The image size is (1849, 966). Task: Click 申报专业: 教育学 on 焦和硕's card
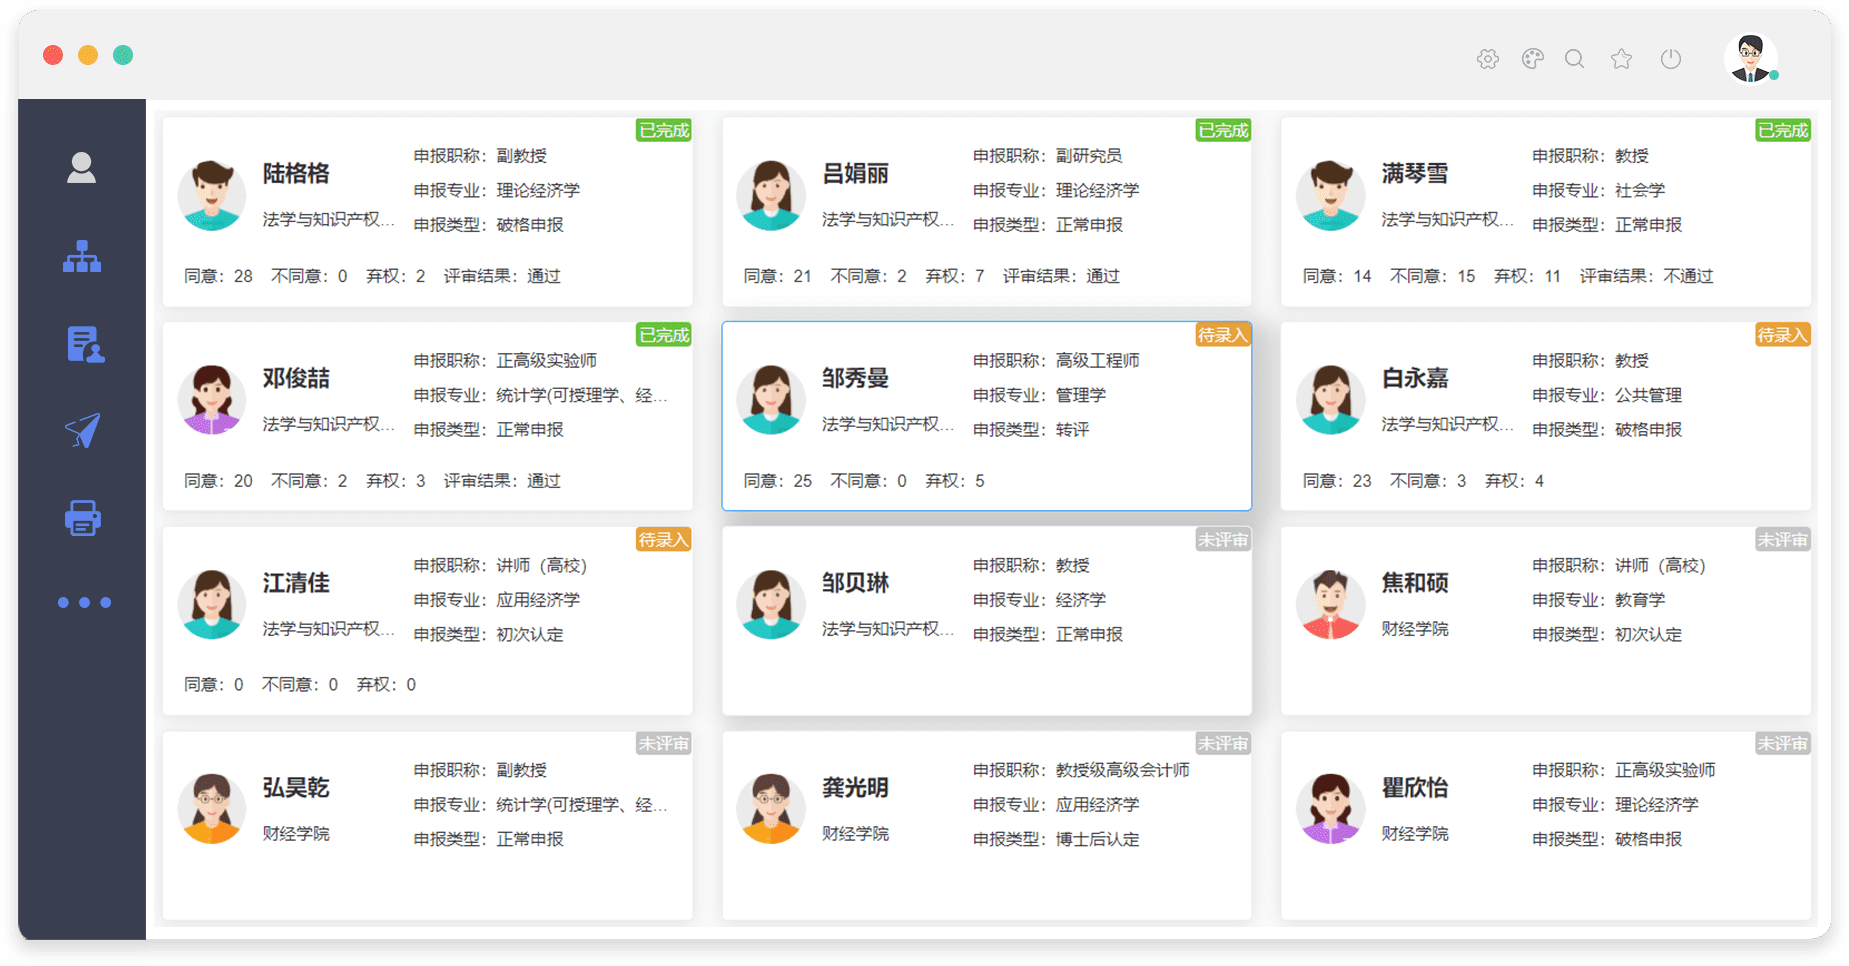click(x=1599, y=600)
